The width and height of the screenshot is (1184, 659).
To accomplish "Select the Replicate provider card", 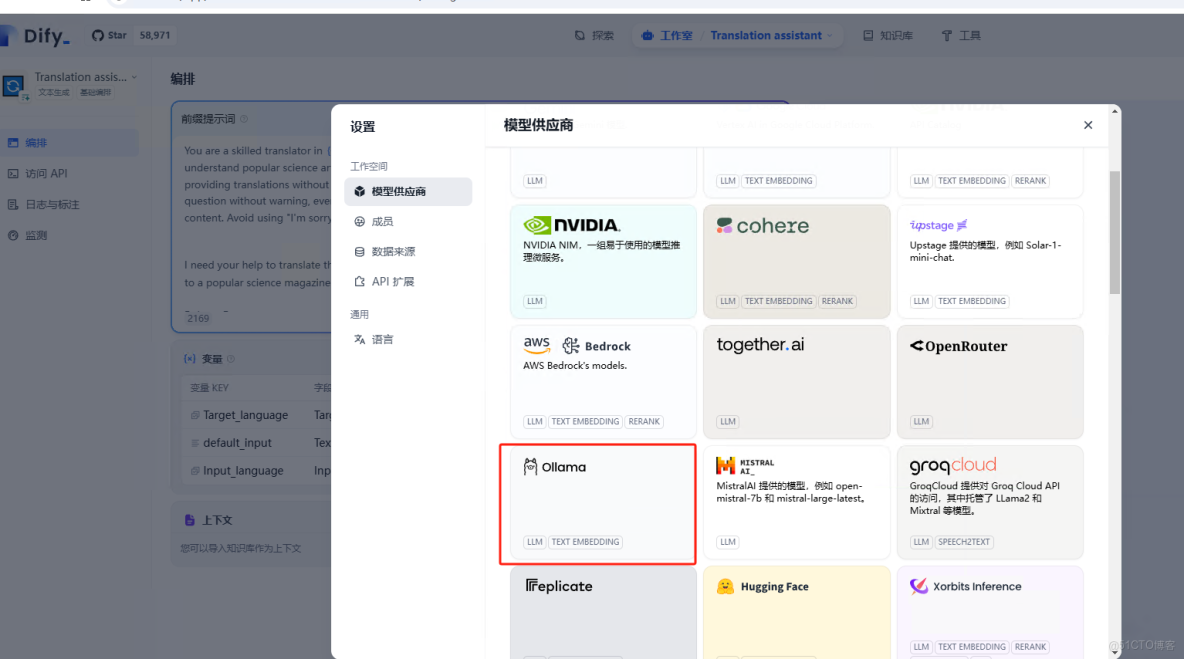I will (x=603, y=612).
